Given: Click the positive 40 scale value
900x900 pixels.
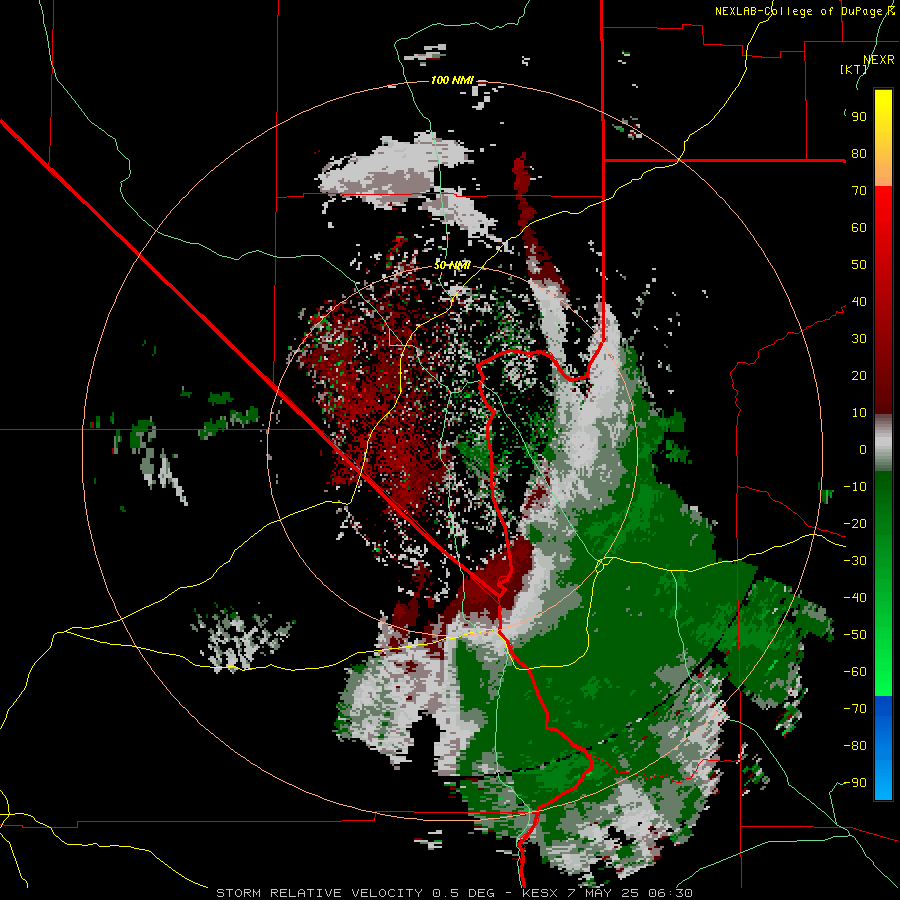Looking at the screenshot, I should [x=859, y=302].
